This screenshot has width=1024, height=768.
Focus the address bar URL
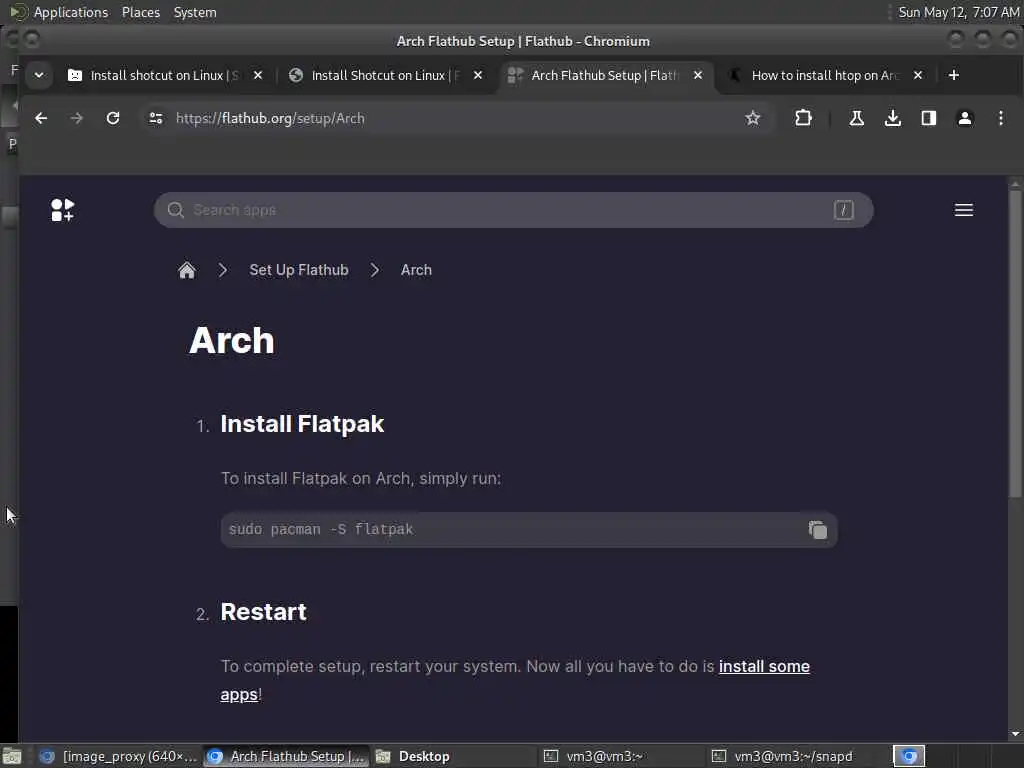coord(270,118)
